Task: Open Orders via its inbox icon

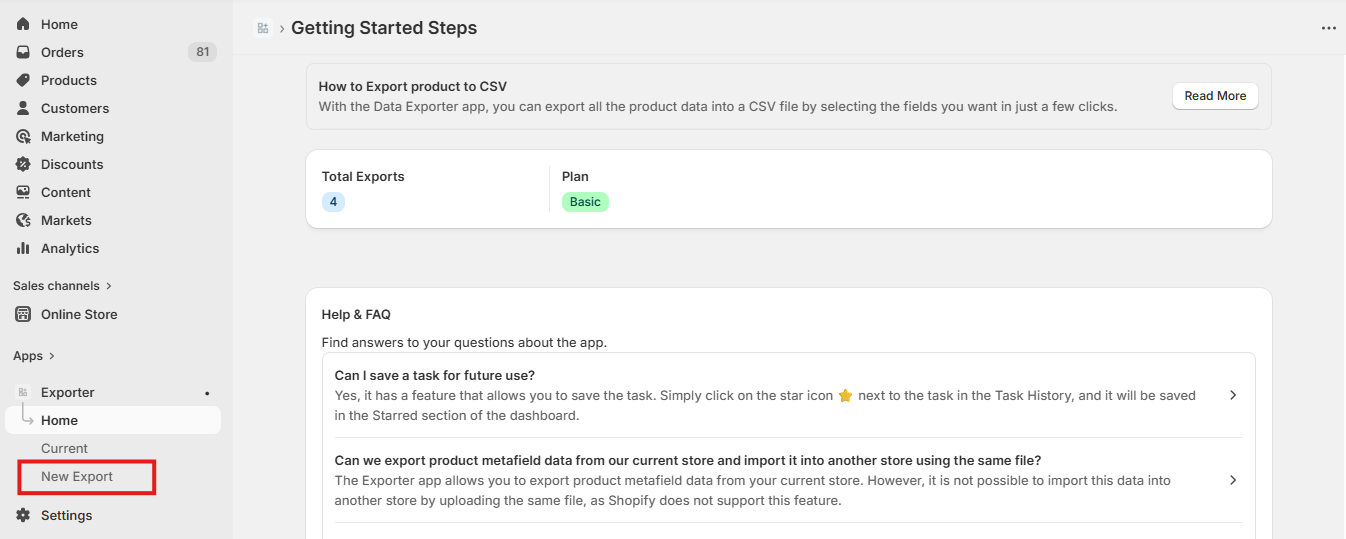Action: point(23,52)
